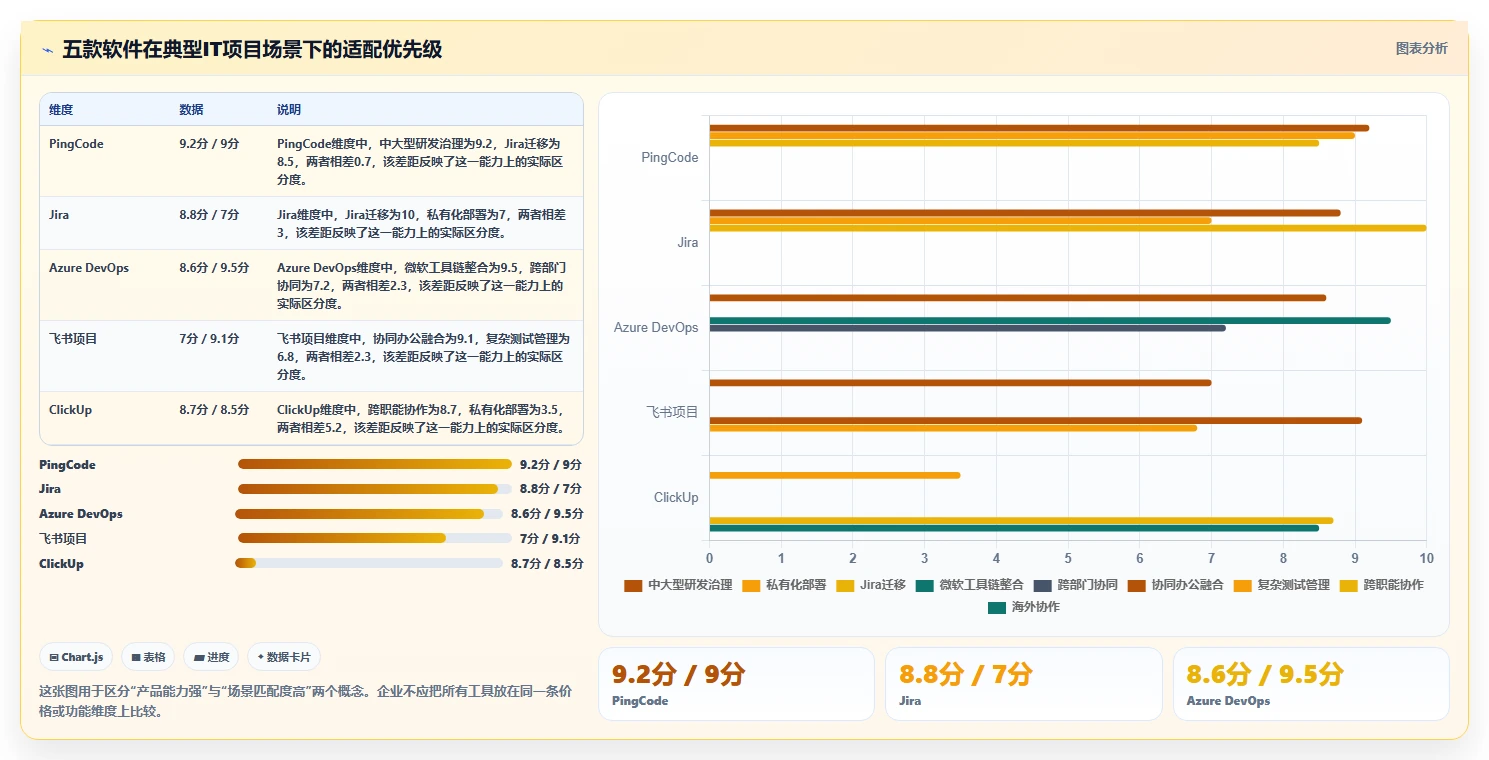This screenshot has width=1489, height=760.
Task: Select the 数据卡片 chip
Action: coord(284,657)
